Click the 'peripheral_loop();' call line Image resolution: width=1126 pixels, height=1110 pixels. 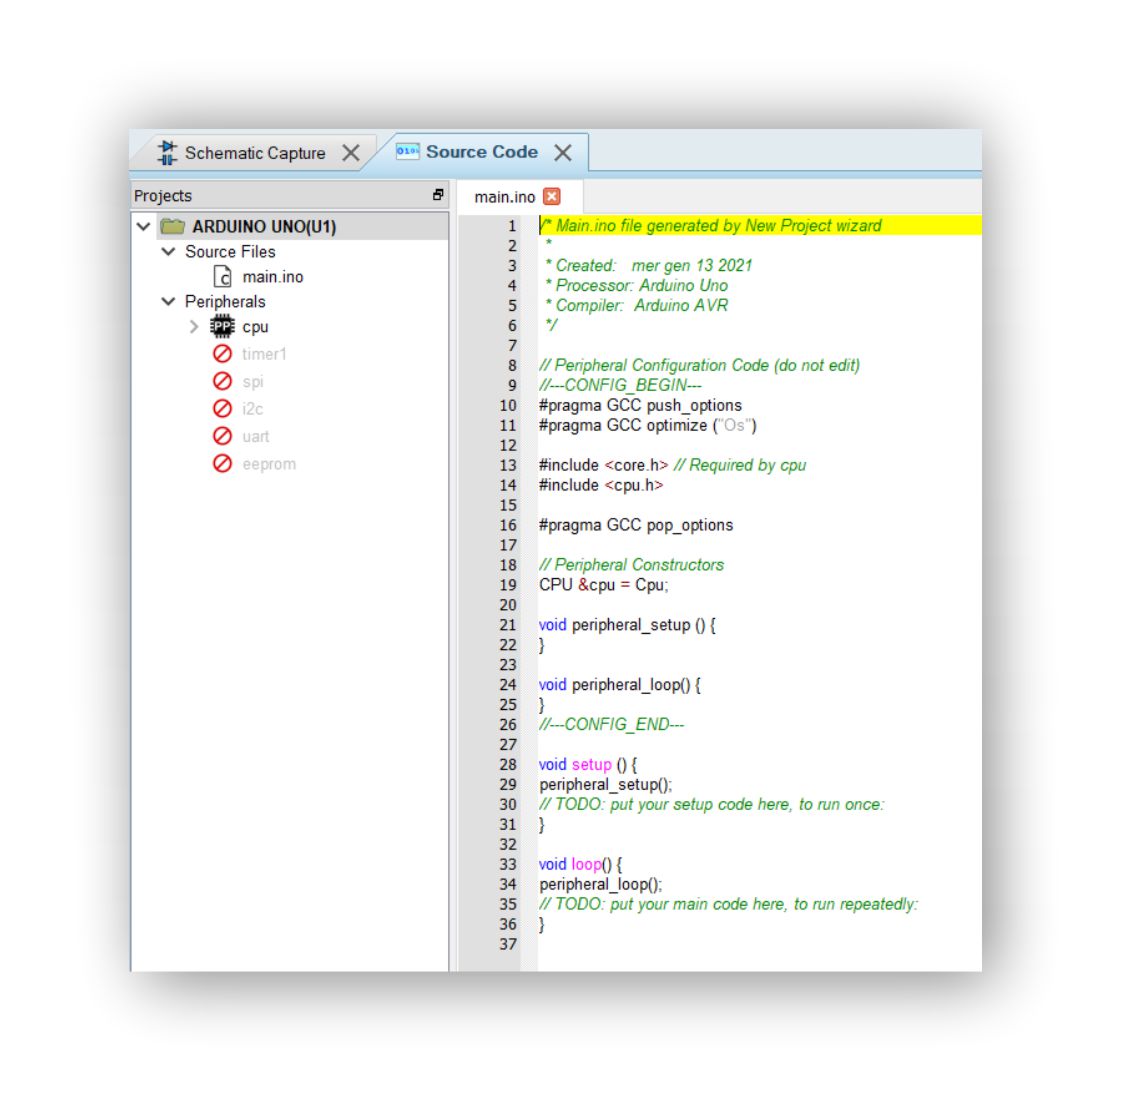600,885
